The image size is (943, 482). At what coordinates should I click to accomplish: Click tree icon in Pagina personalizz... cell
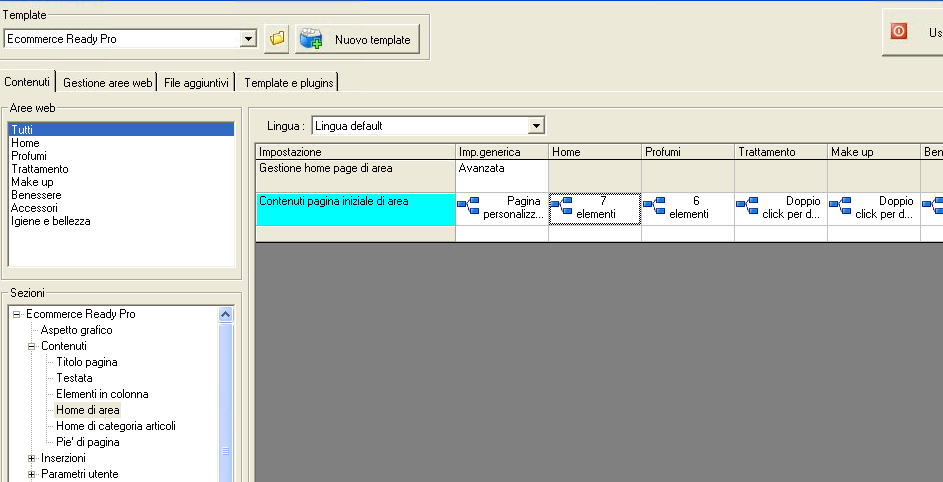click(468, 205)
